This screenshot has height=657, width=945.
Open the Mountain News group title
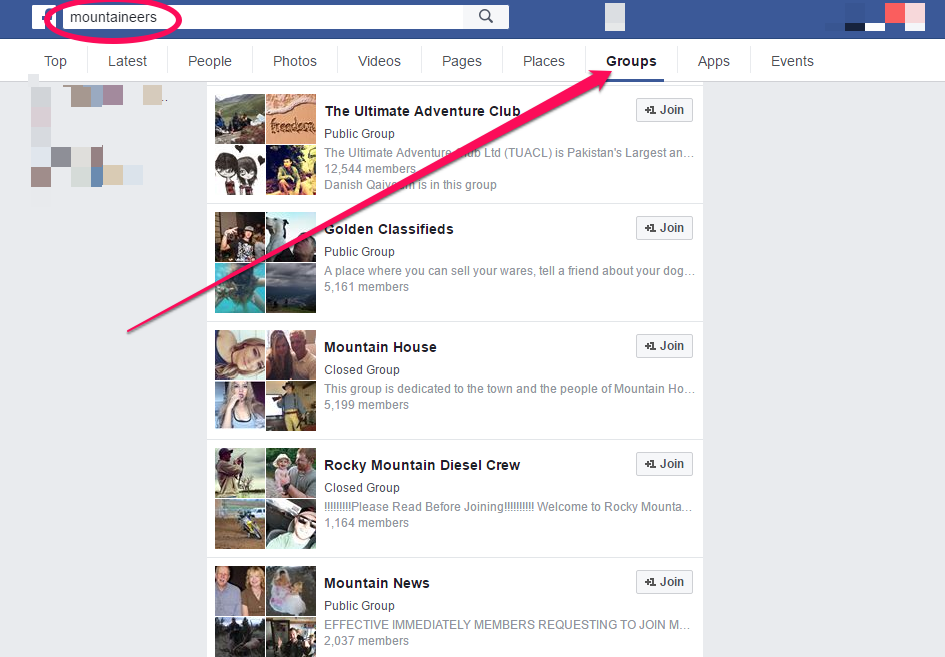point(377,583)
